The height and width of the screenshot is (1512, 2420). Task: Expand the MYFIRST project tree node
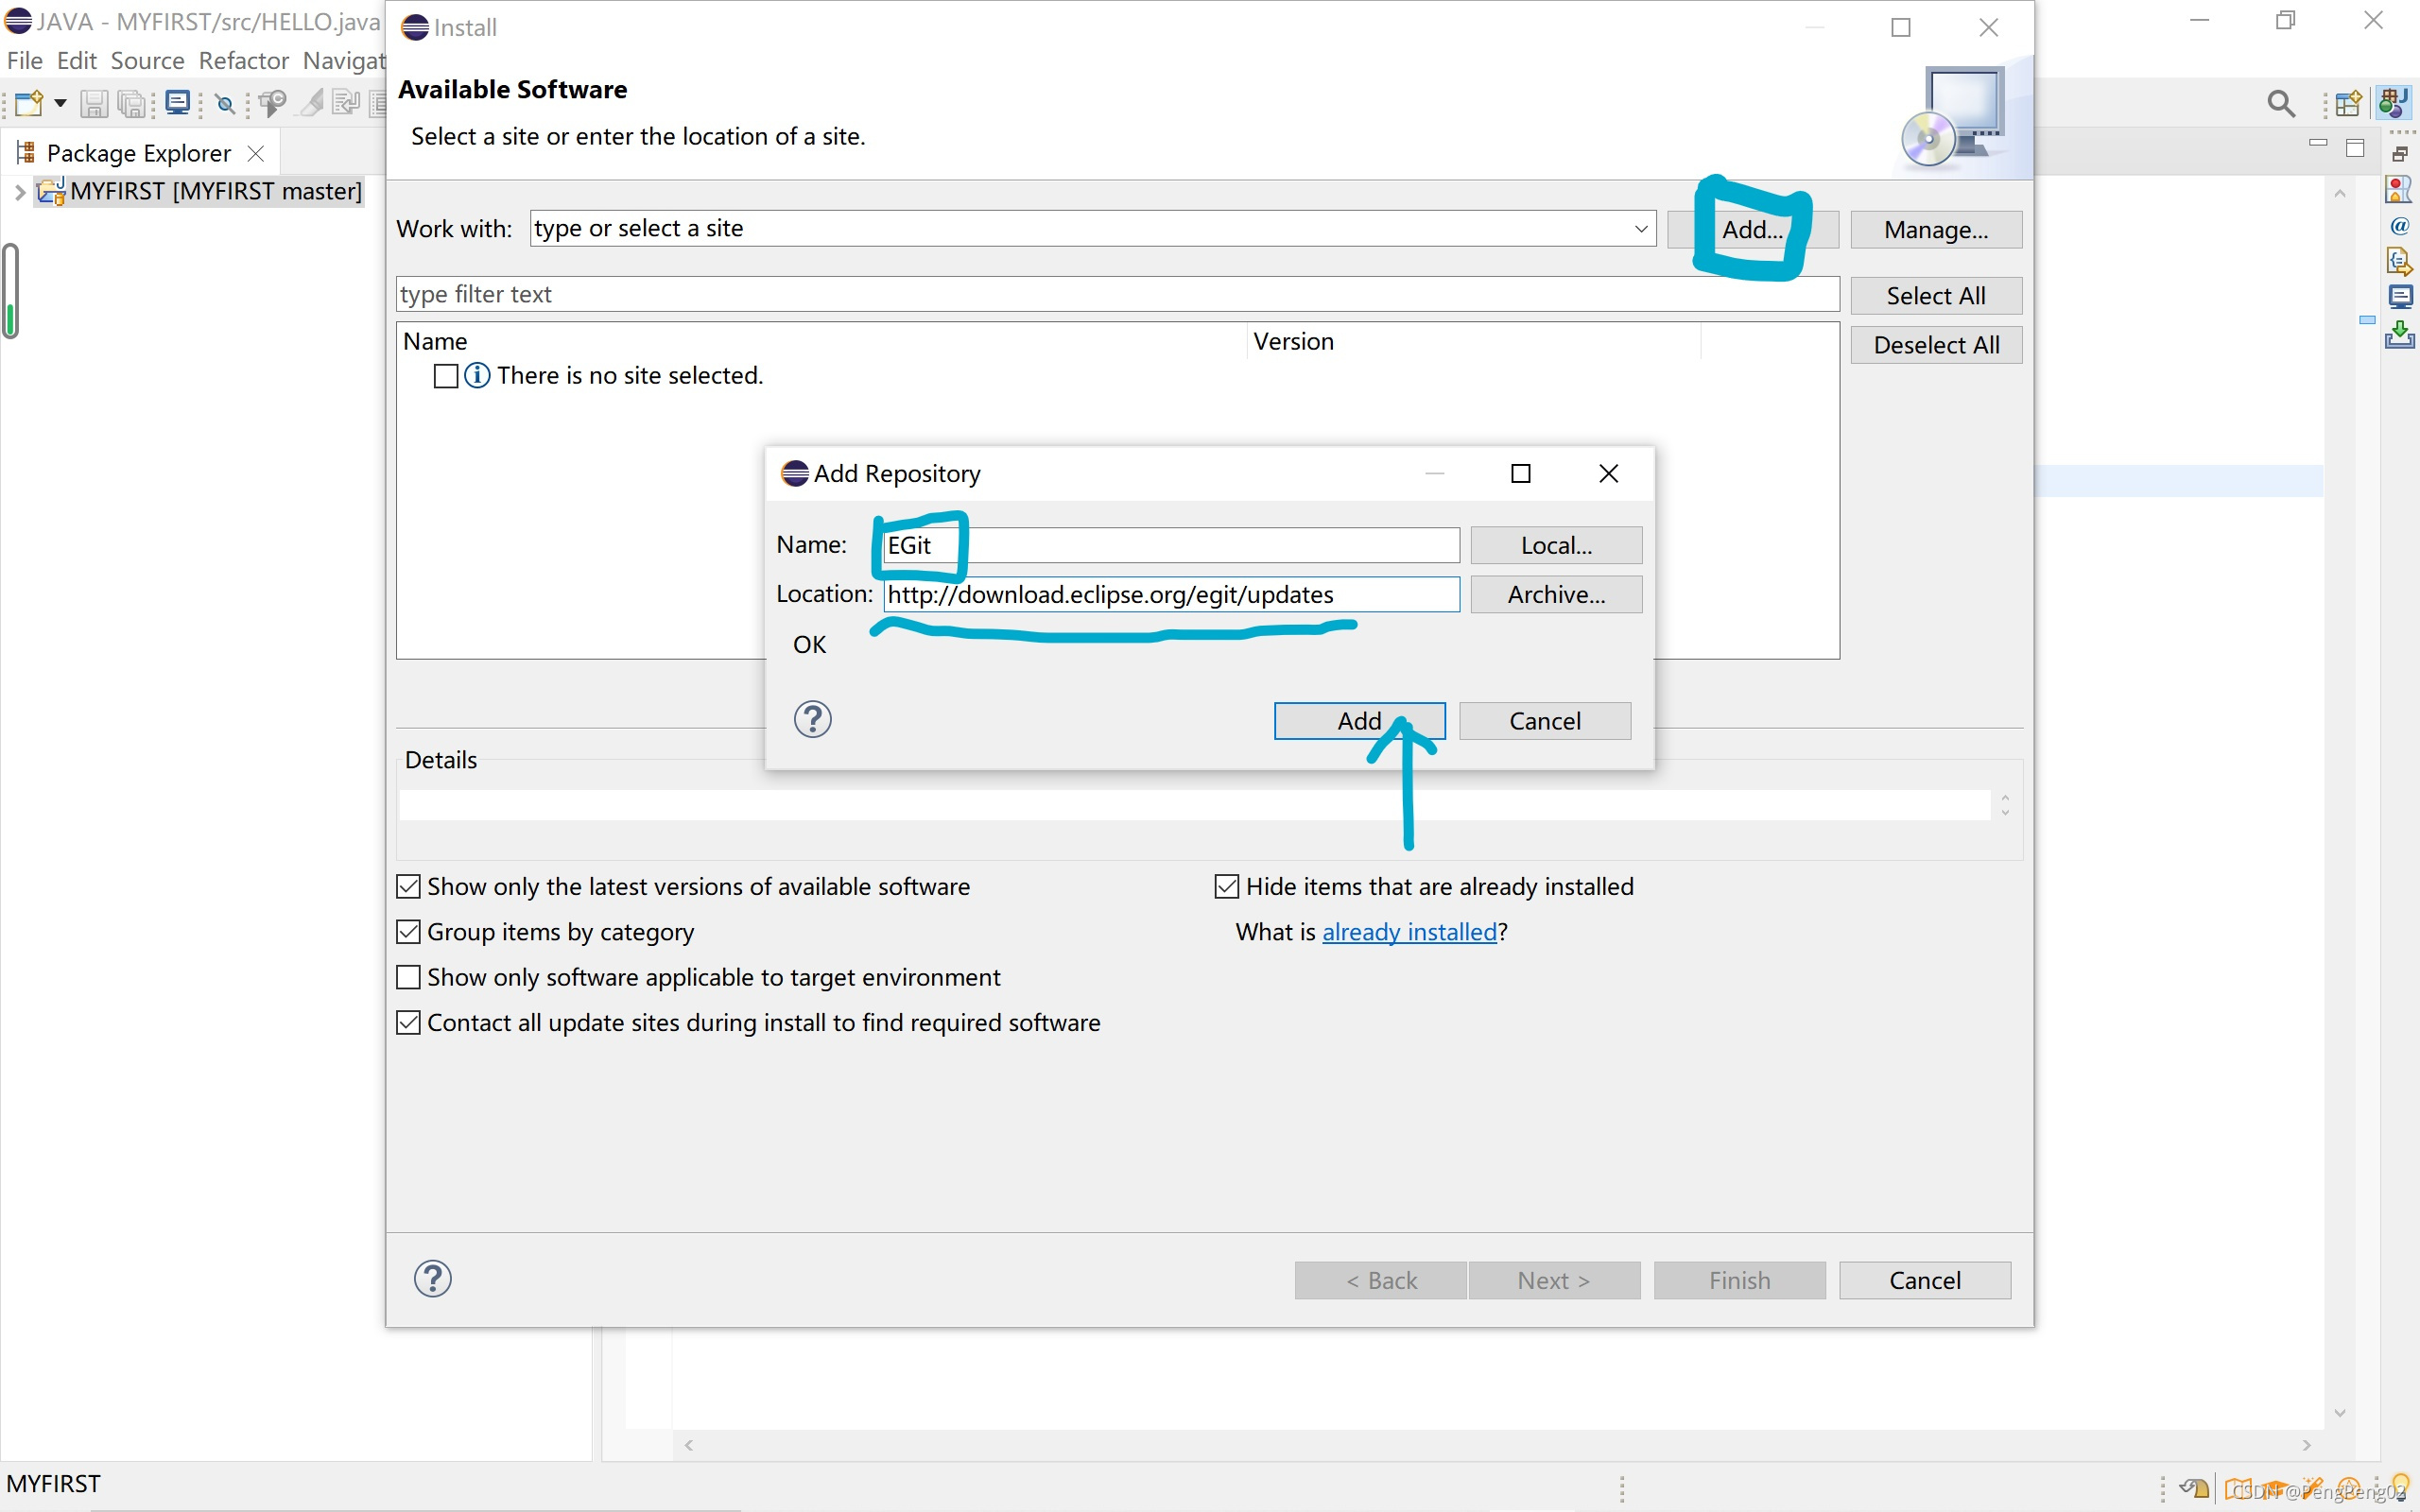tap(20, 192)
